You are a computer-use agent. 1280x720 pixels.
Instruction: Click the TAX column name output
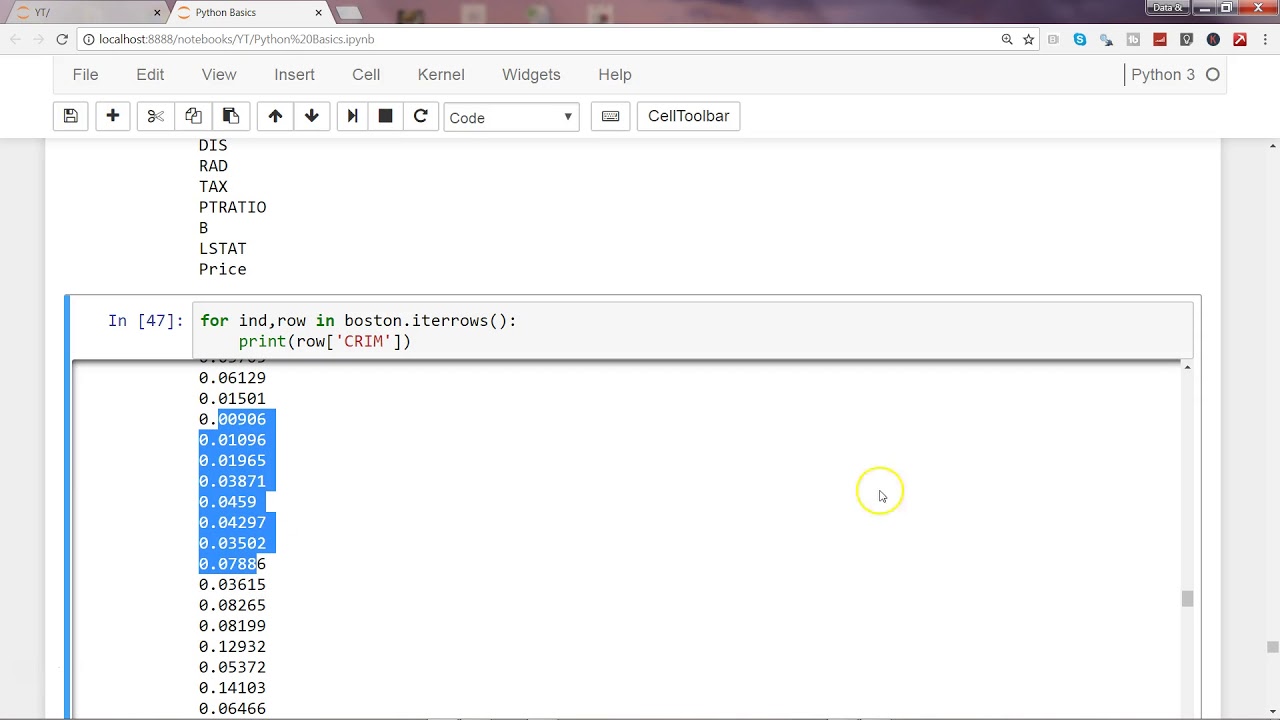tap(213, 186)
